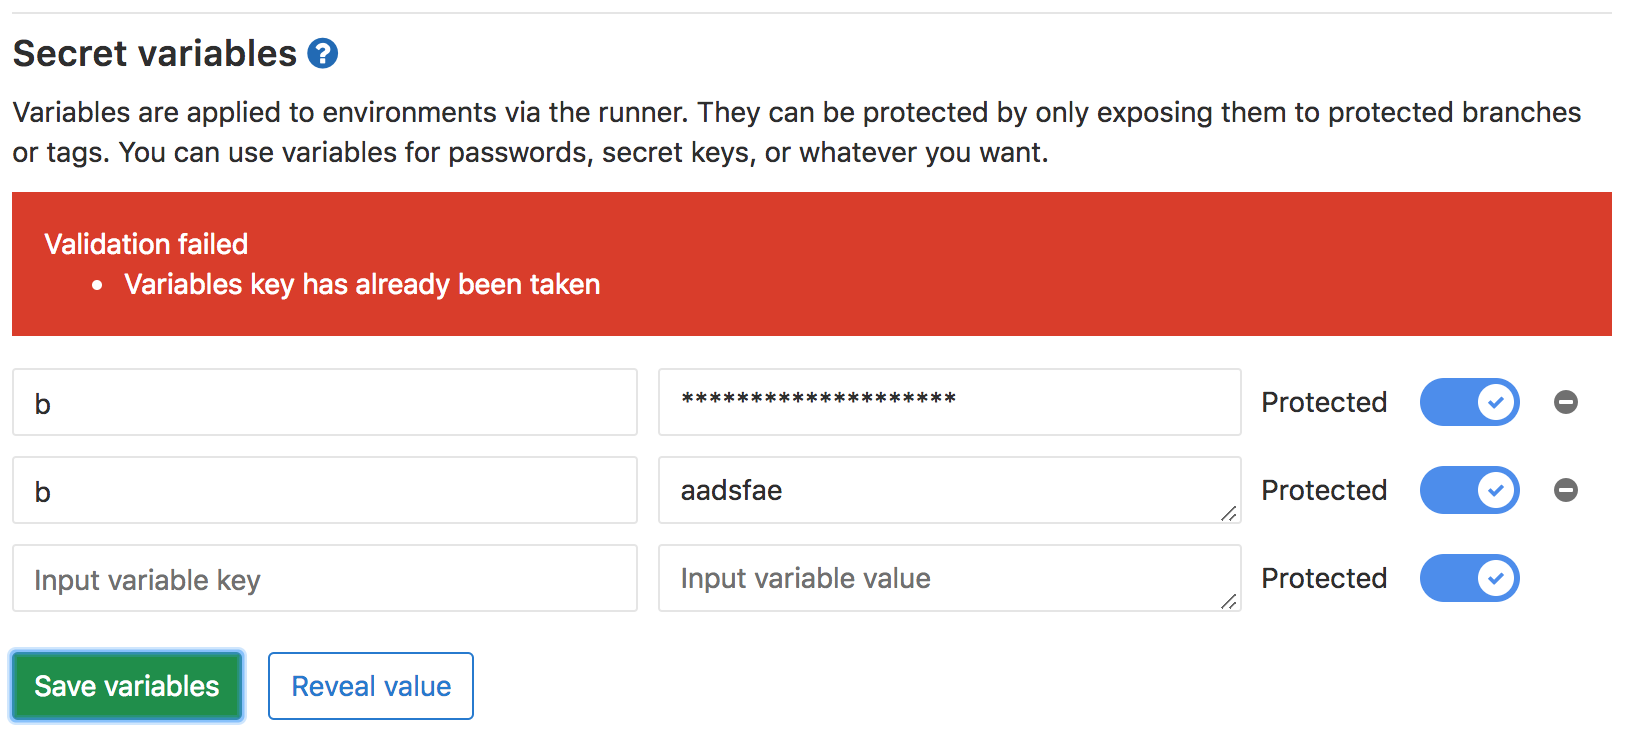
Task: Focus the second row key field containing b
Action: [325, 490]
